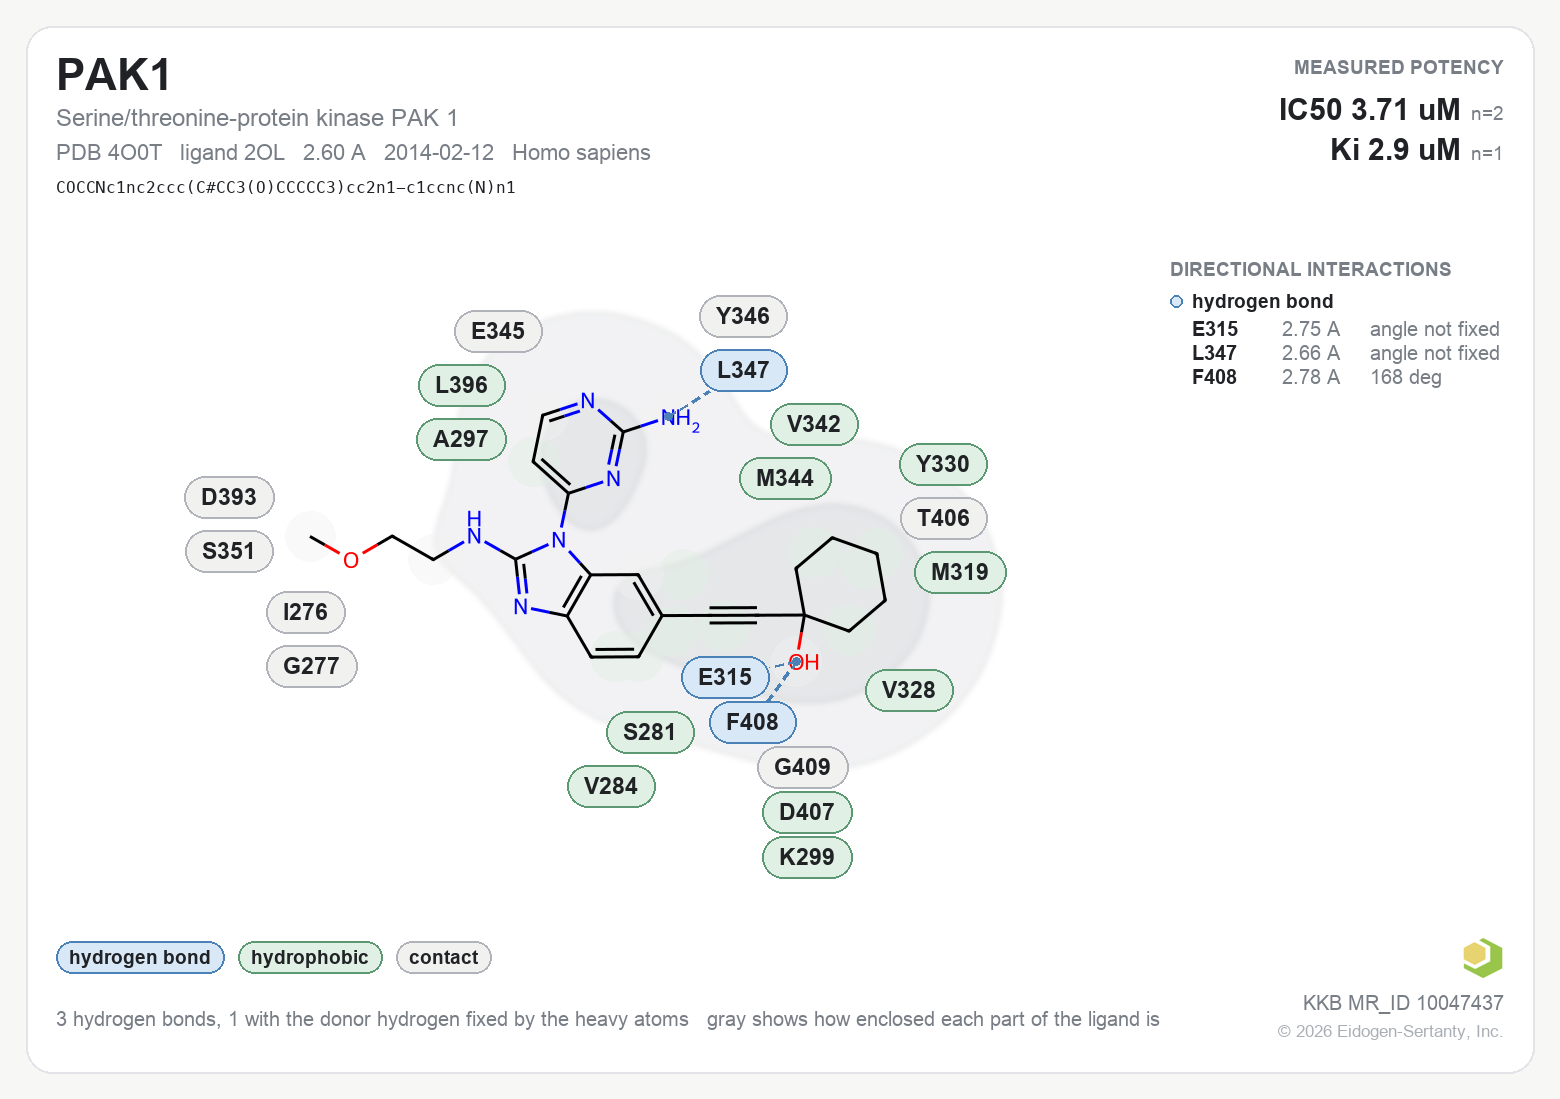Select residue V342

tap(814, 424)
